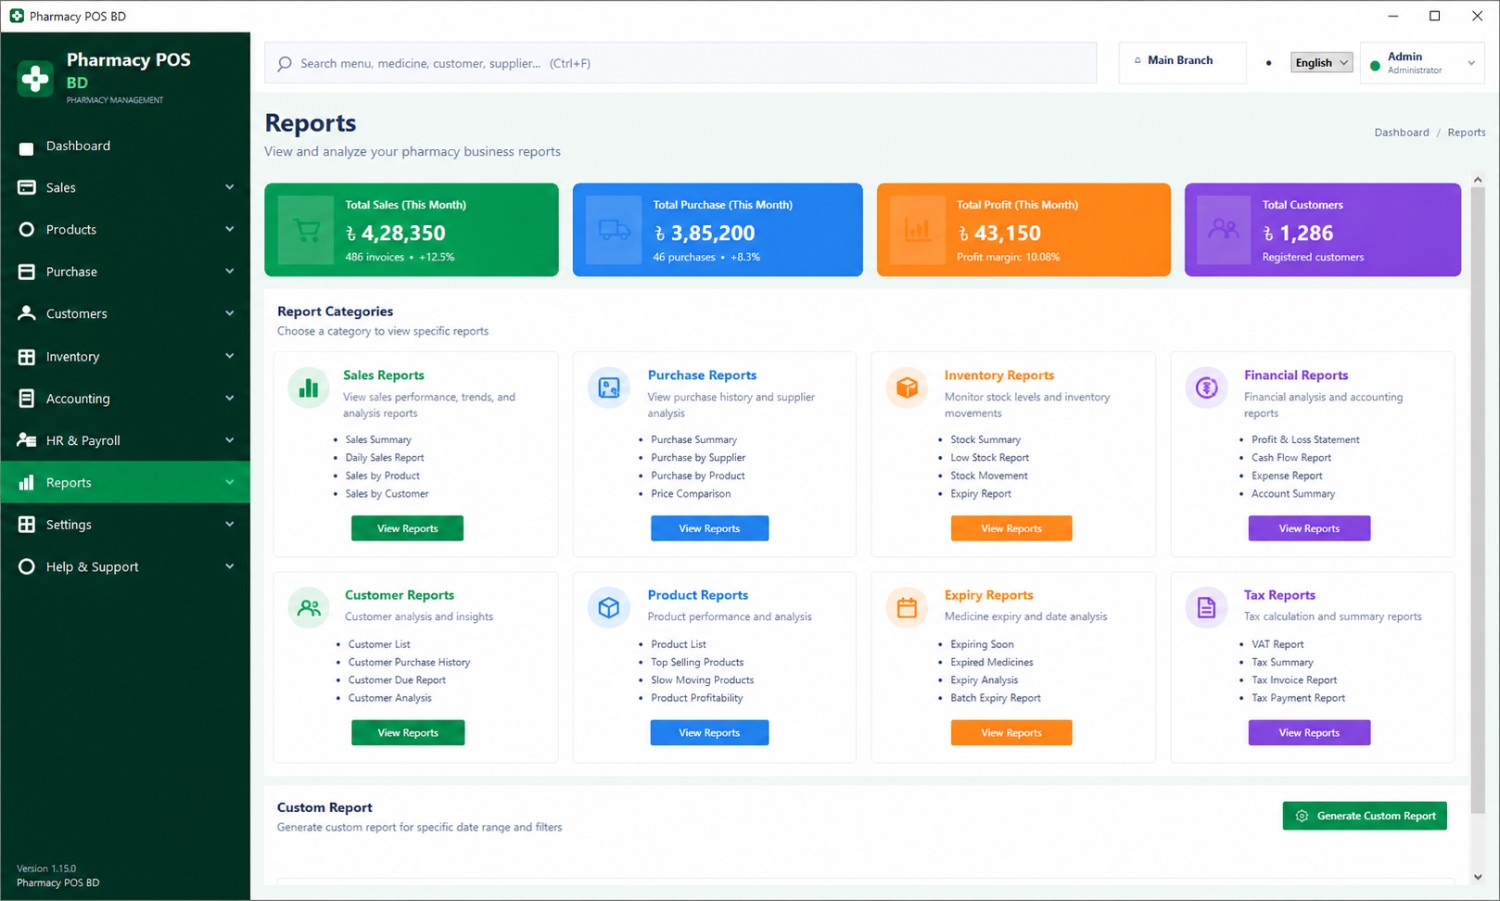Click the chart icon on Total Profit card
Screen dimensions: 1500x901
pyautogui.click(x=918, y=230)
